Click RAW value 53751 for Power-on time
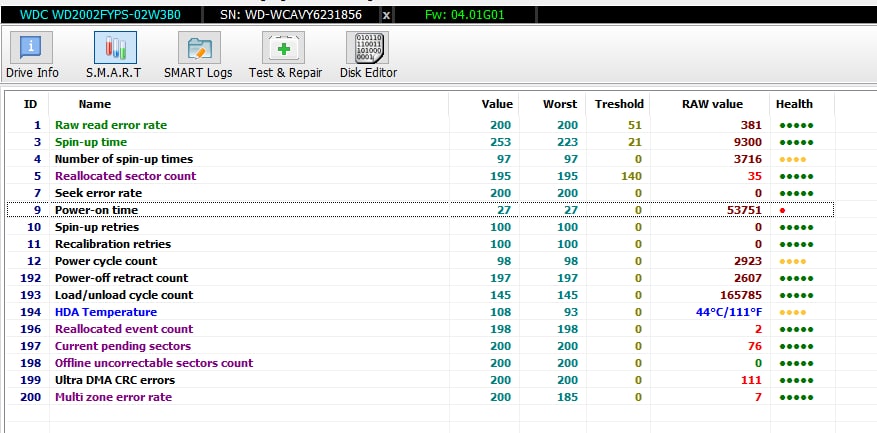 click(742, 210)
